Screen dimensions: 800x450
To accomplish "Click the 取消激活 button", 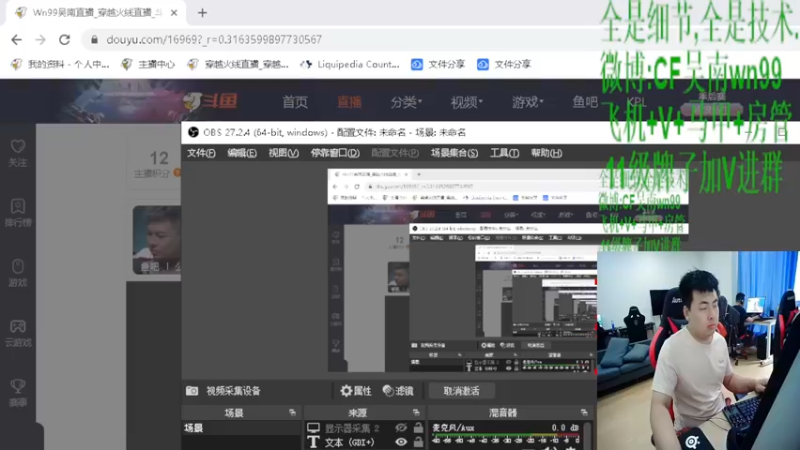I will pyautogui.click(x=461, y=391).
